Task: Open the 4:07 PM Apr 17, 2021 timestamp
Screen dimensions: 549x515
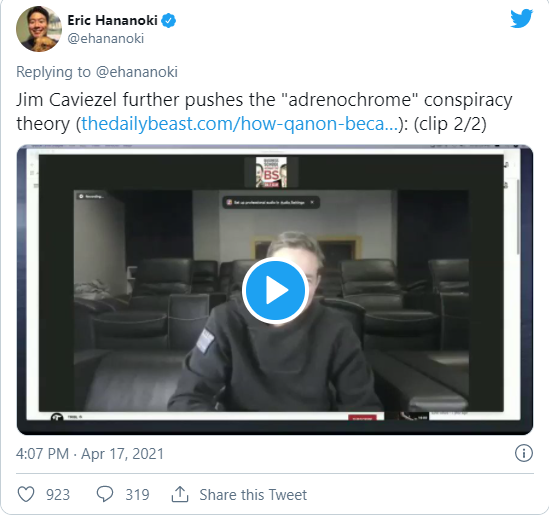Action: pyautogui.click(x=90, y=454)
